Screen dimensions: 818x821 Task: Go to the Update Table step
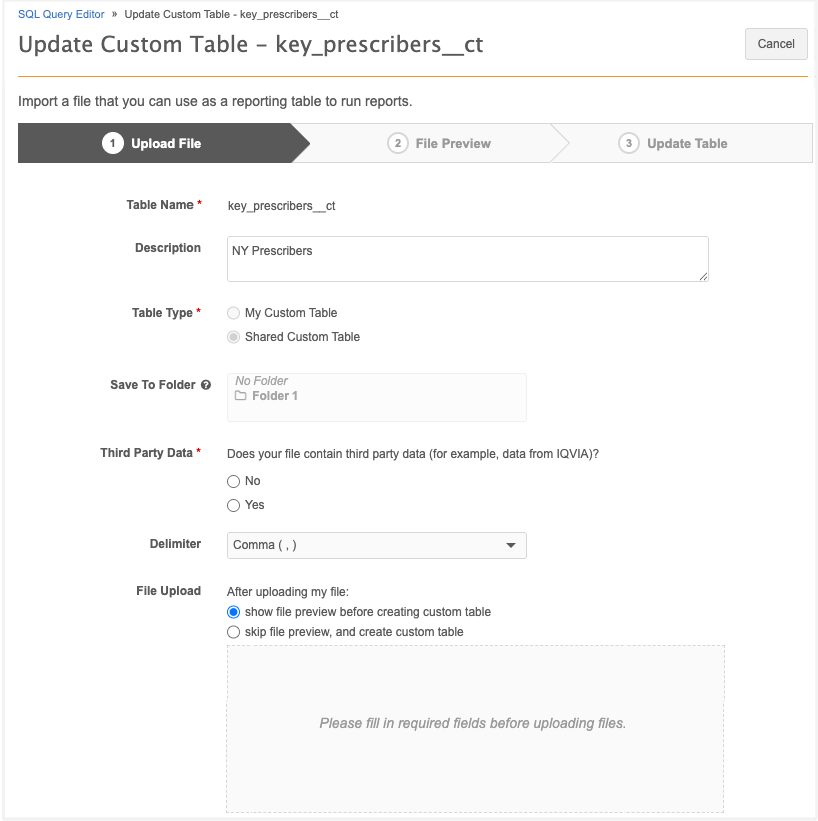coord(687,143)
